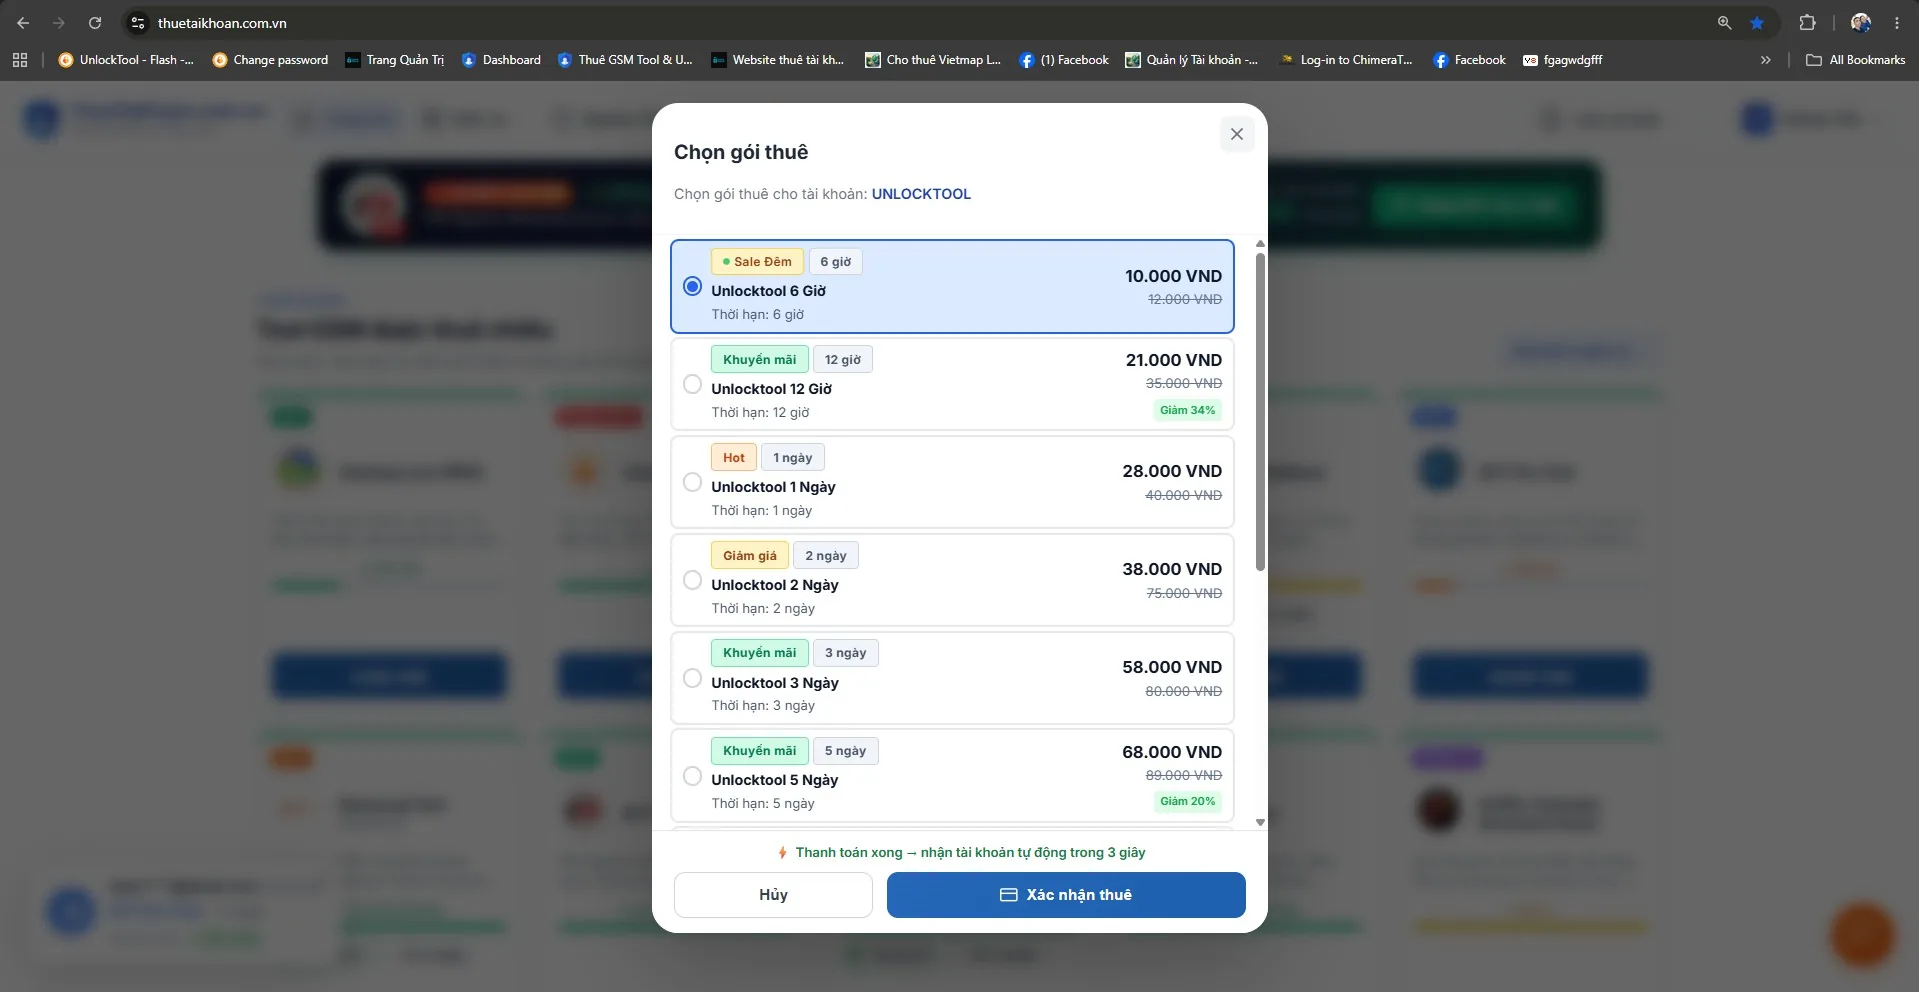Choose the Unlocktool 1 Ngày radio option

pyautogui.click(x=692, y=482)
